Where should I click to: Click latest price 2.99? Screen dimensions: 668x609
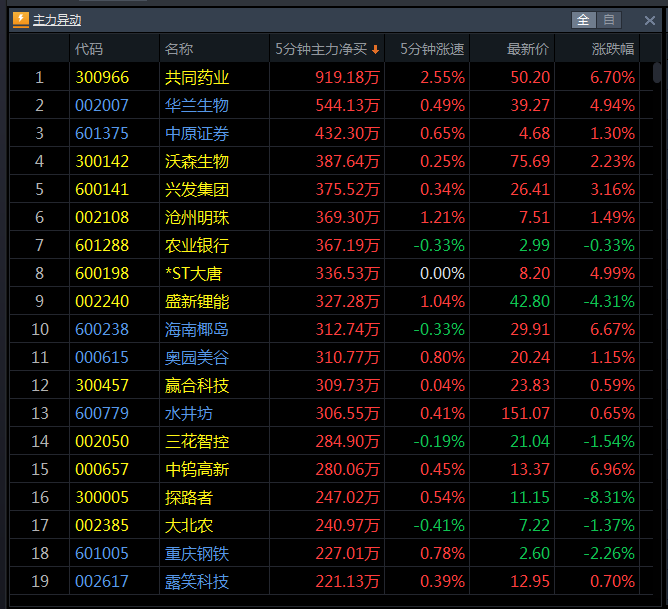click(x=535, y=245)
